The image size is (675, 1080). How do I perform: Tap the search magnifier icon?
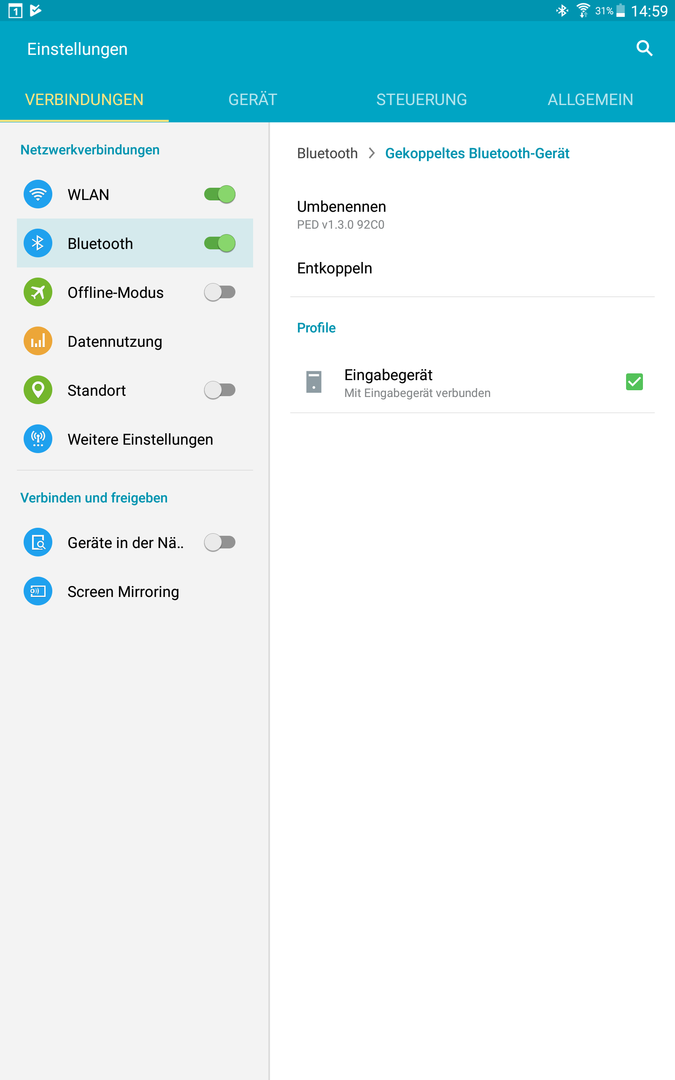click(644, 48)
